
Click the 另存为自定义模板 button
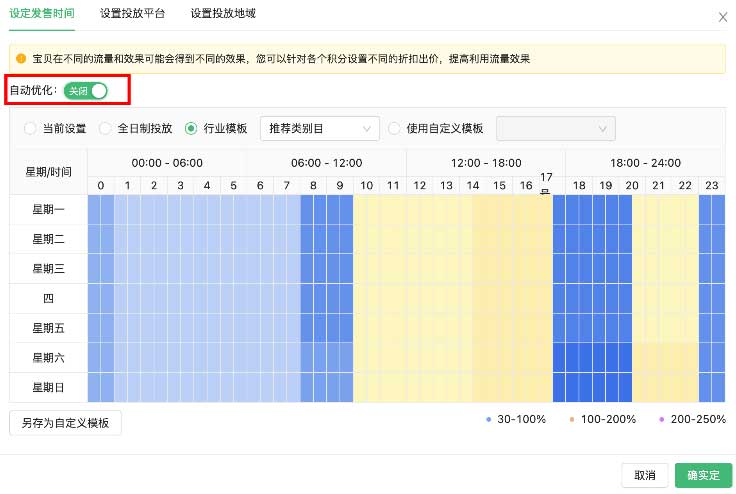(65, 423)
